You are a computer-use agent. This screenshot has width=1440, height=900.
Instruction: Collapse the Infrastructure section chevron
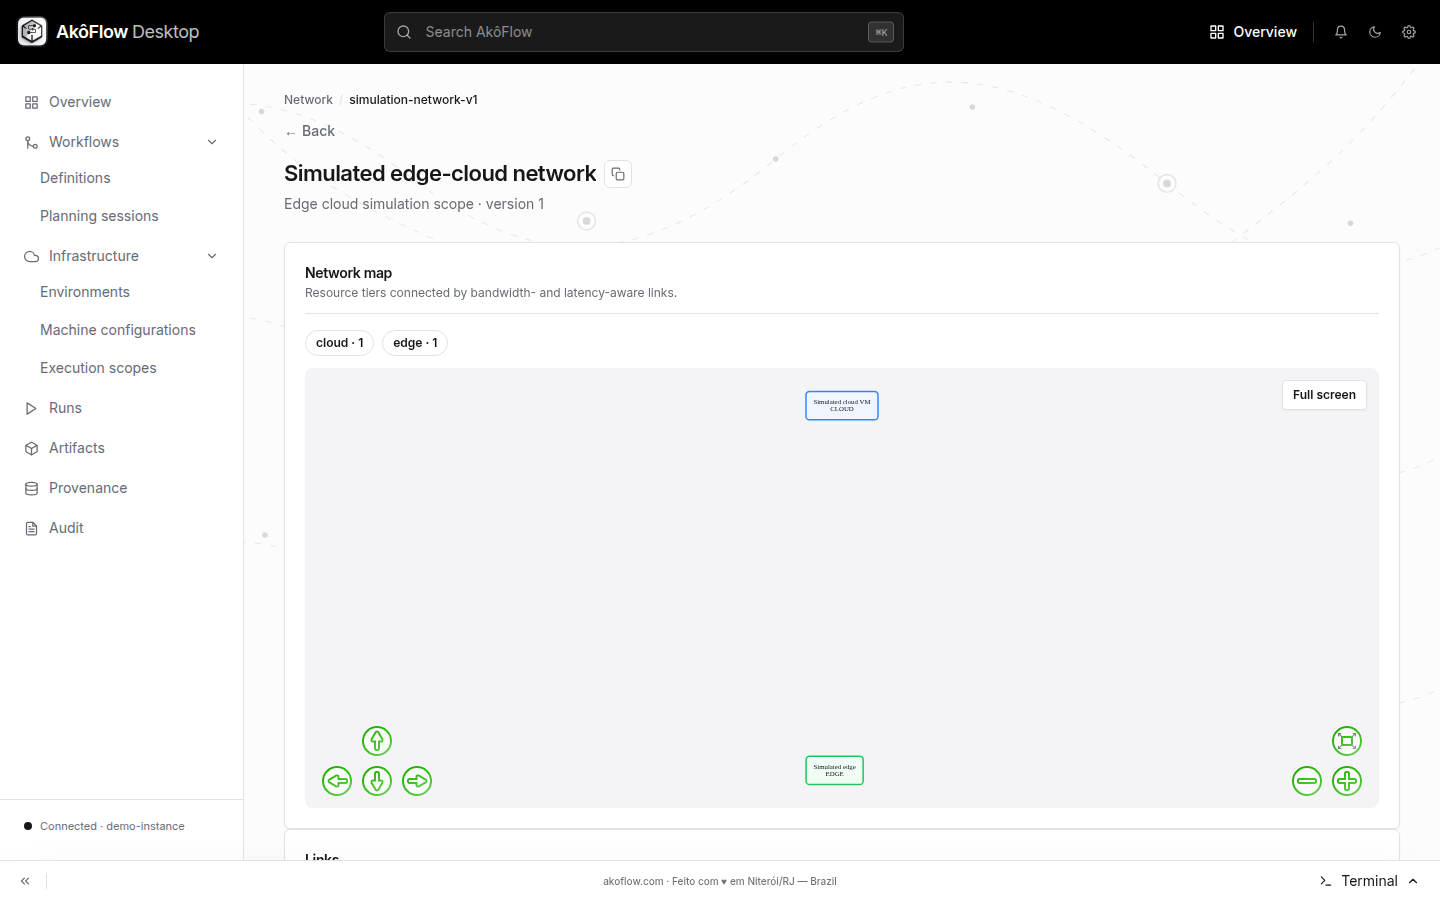(212, 256)
